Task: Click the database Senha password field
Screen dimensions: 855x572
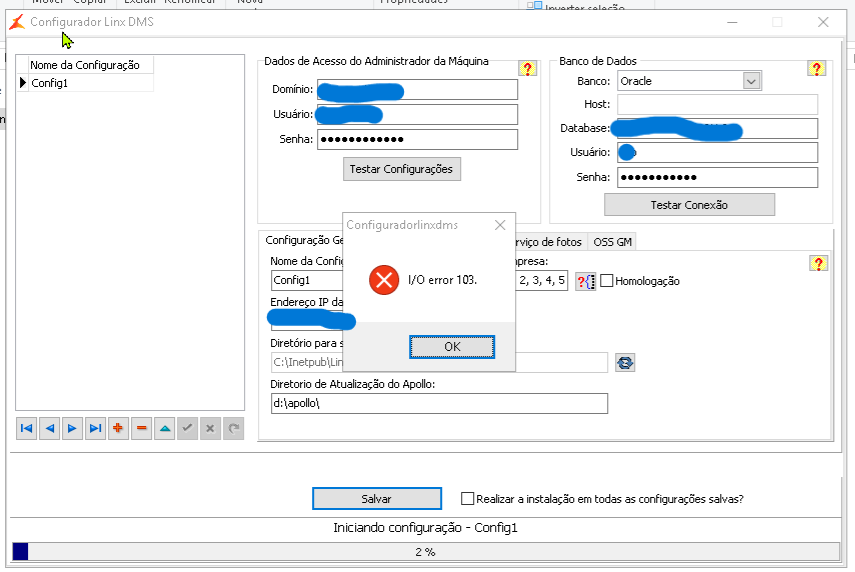Action: pos(718,177)
